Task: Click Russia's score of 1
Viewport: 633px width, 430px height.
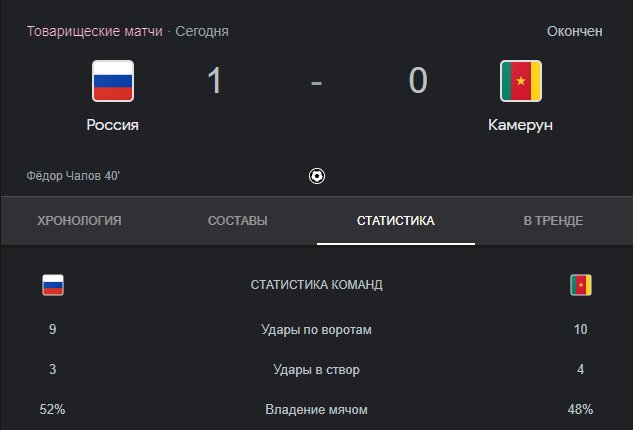Action: (x=214, y=80)
